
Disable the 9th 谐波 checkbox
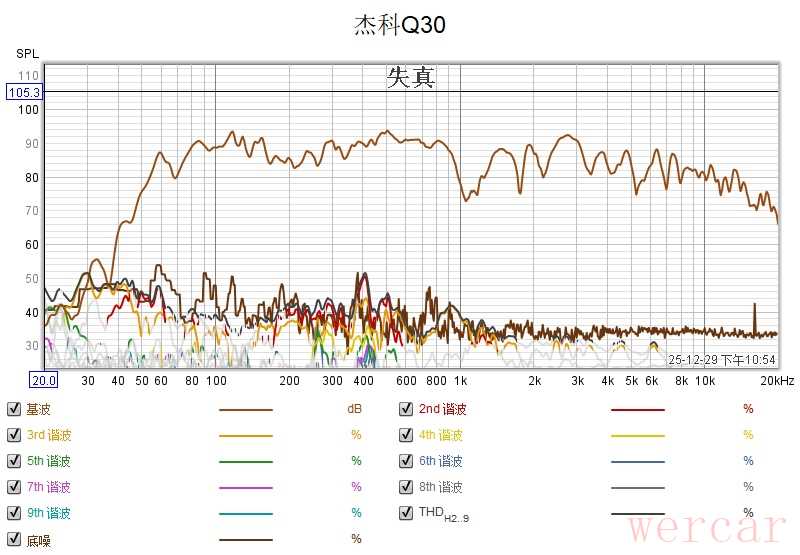13,513
